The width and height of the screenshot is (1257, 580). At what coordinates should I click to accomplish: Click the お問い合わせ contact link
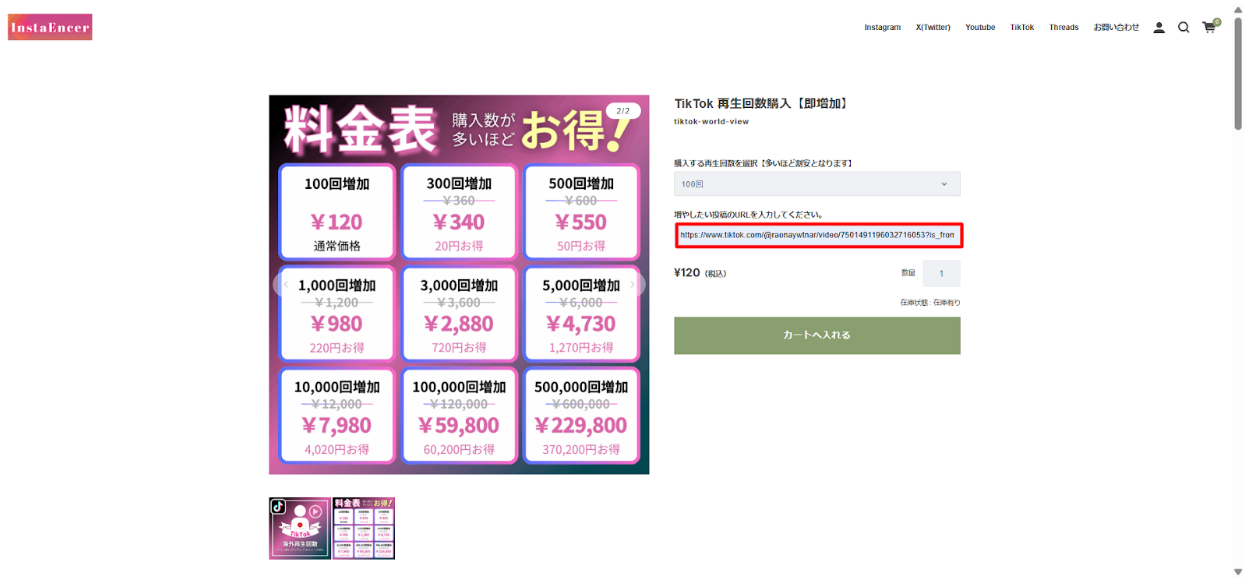tap(1115, 28)
